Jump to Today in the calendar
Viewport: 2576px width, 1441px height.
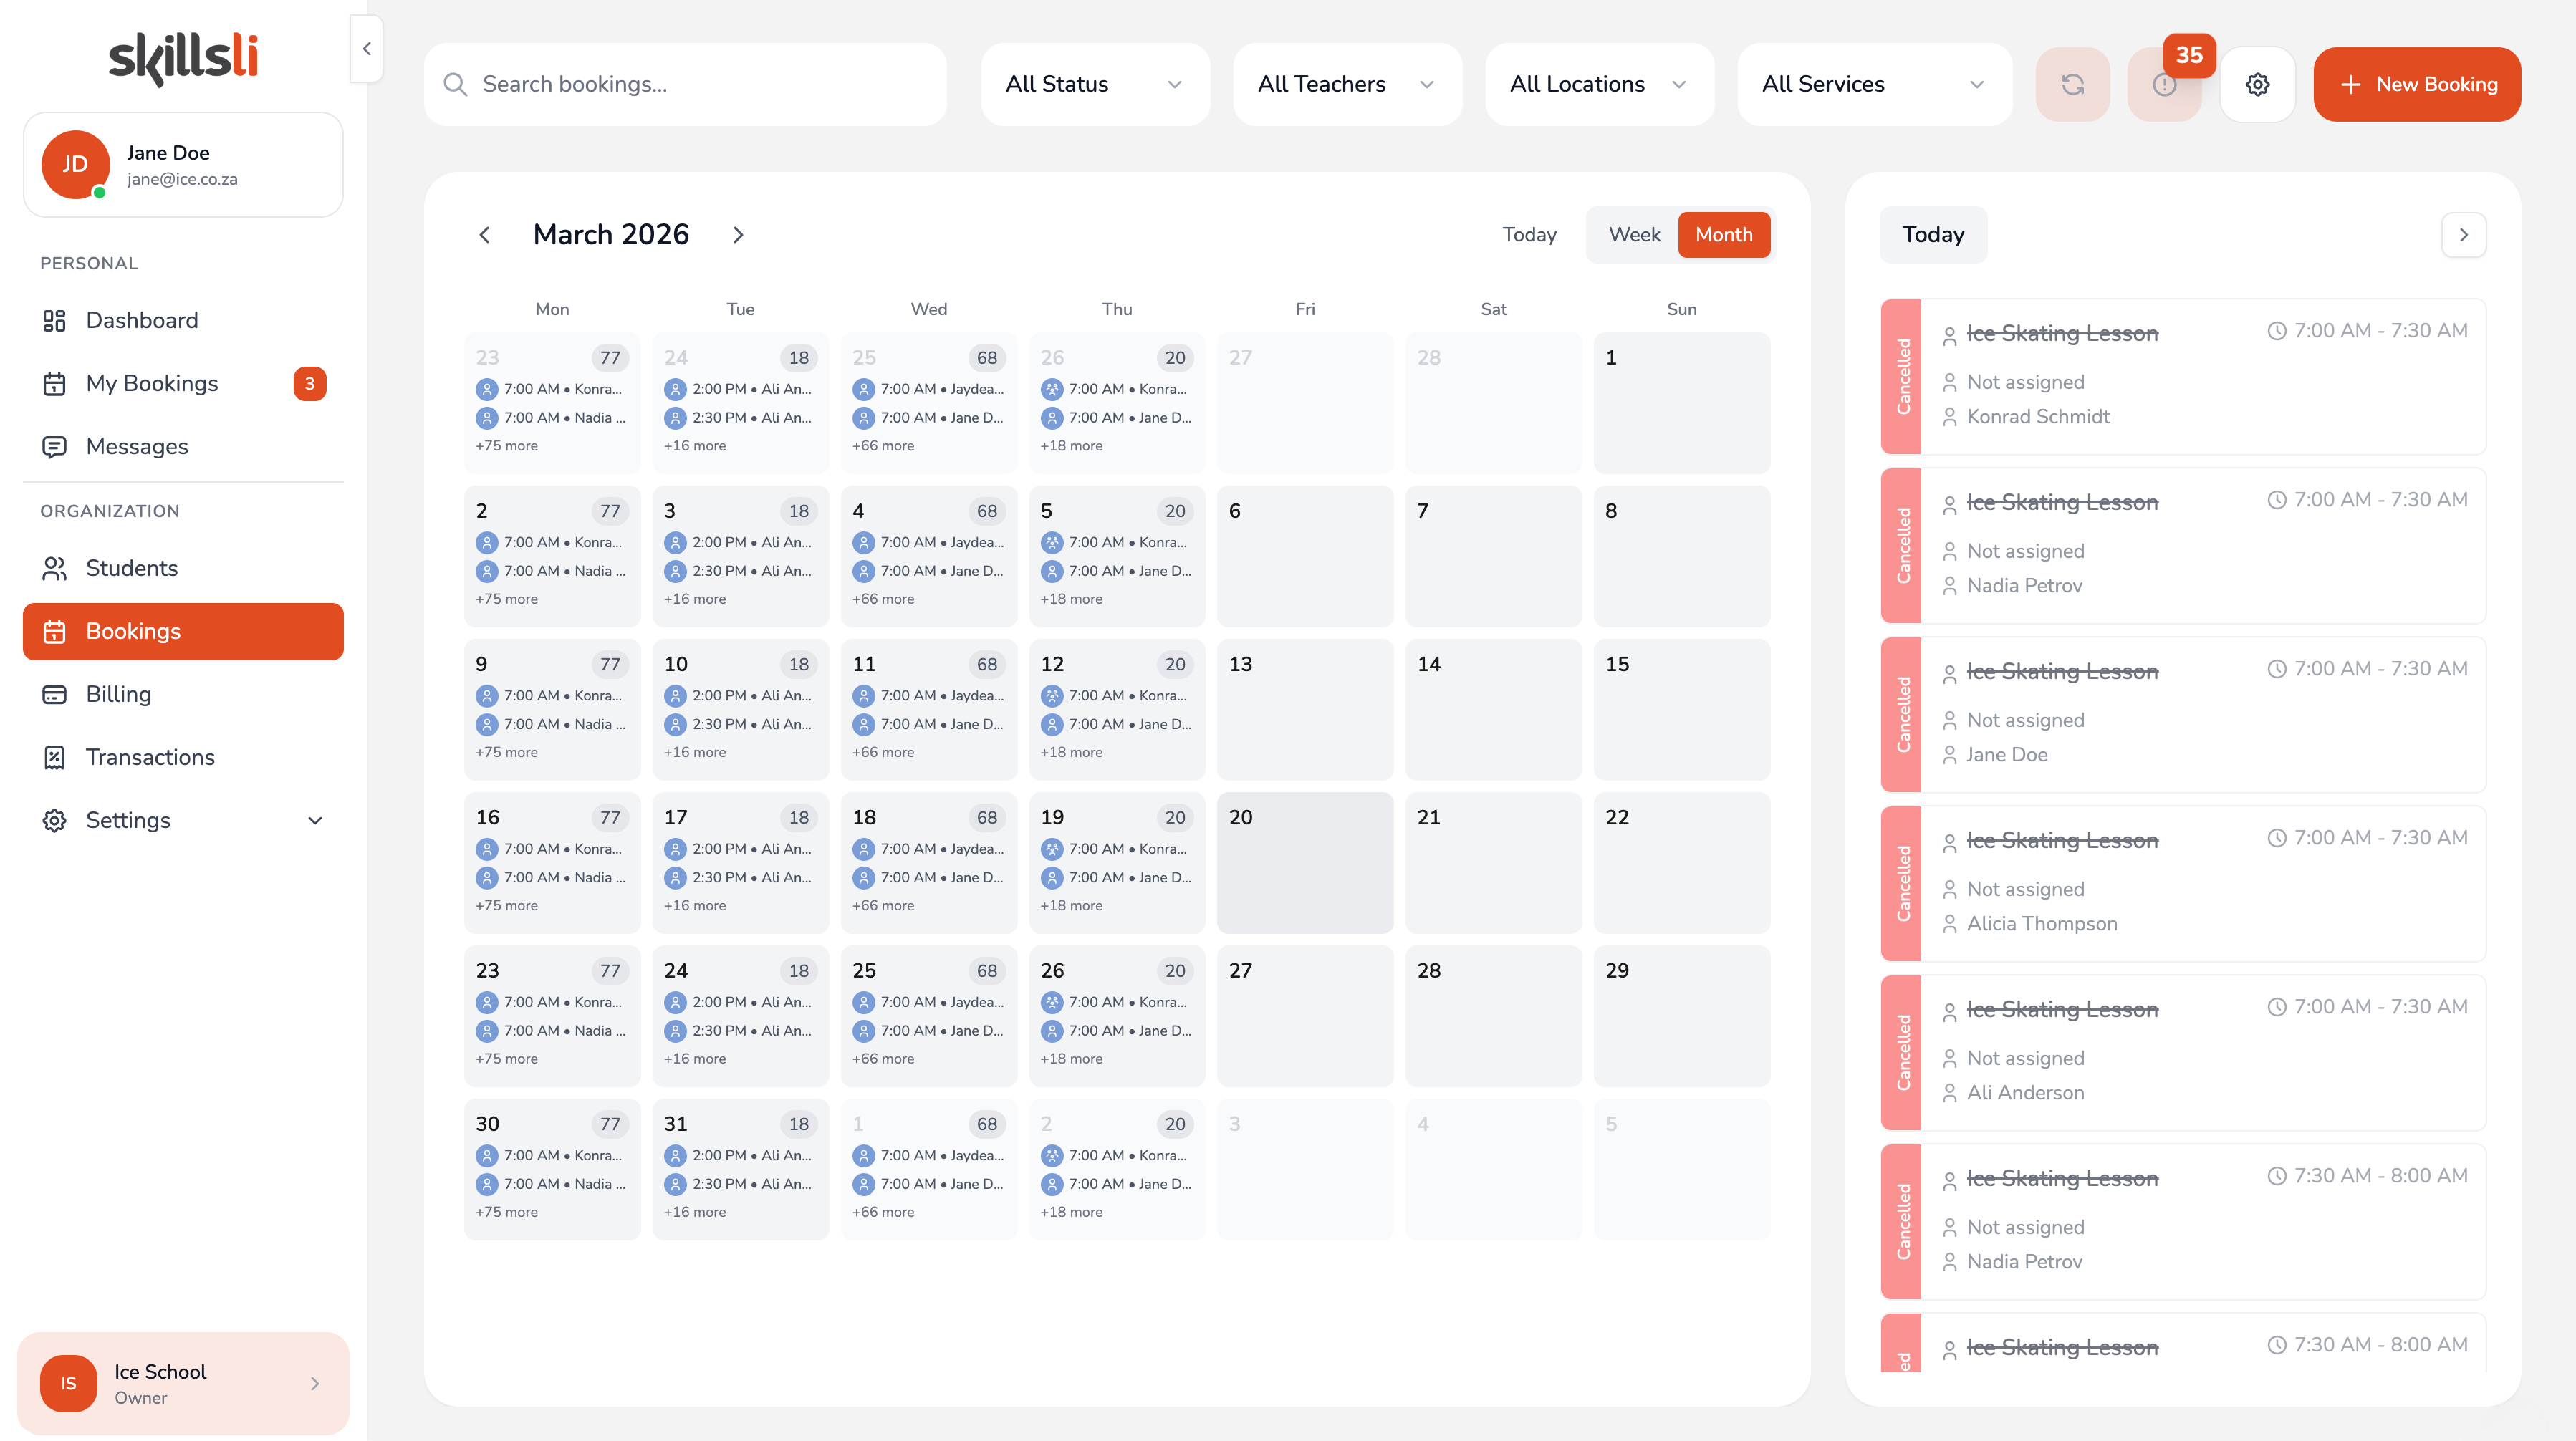pyautogui.click(x=1529, y=234)
